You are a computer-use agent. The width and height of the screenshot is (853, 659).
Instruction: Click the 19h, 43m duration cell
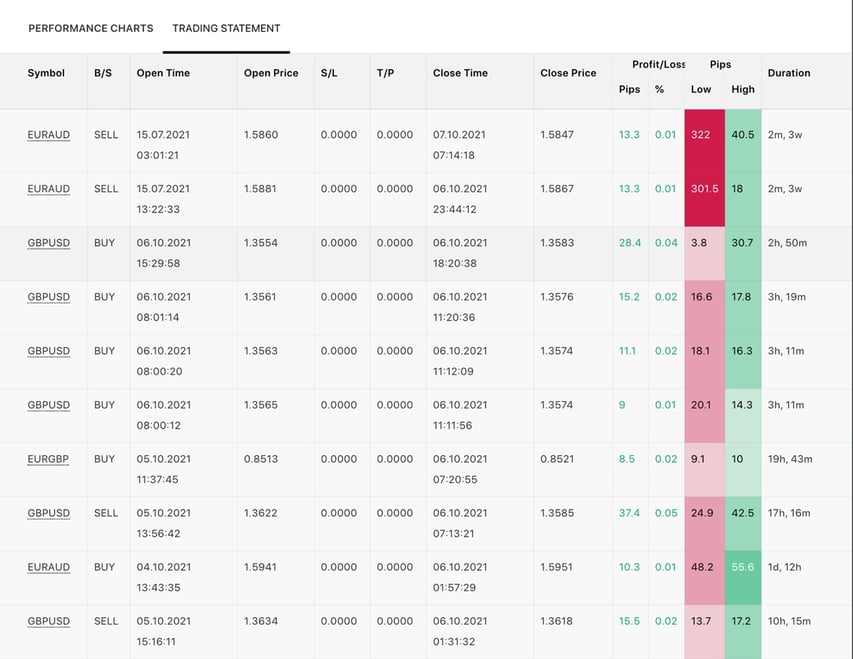point(789,459)
